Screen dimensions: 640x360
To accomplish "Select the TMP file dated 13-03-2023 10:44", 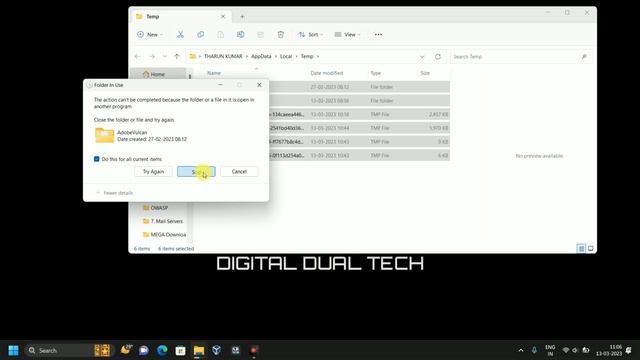I will 359,128.
